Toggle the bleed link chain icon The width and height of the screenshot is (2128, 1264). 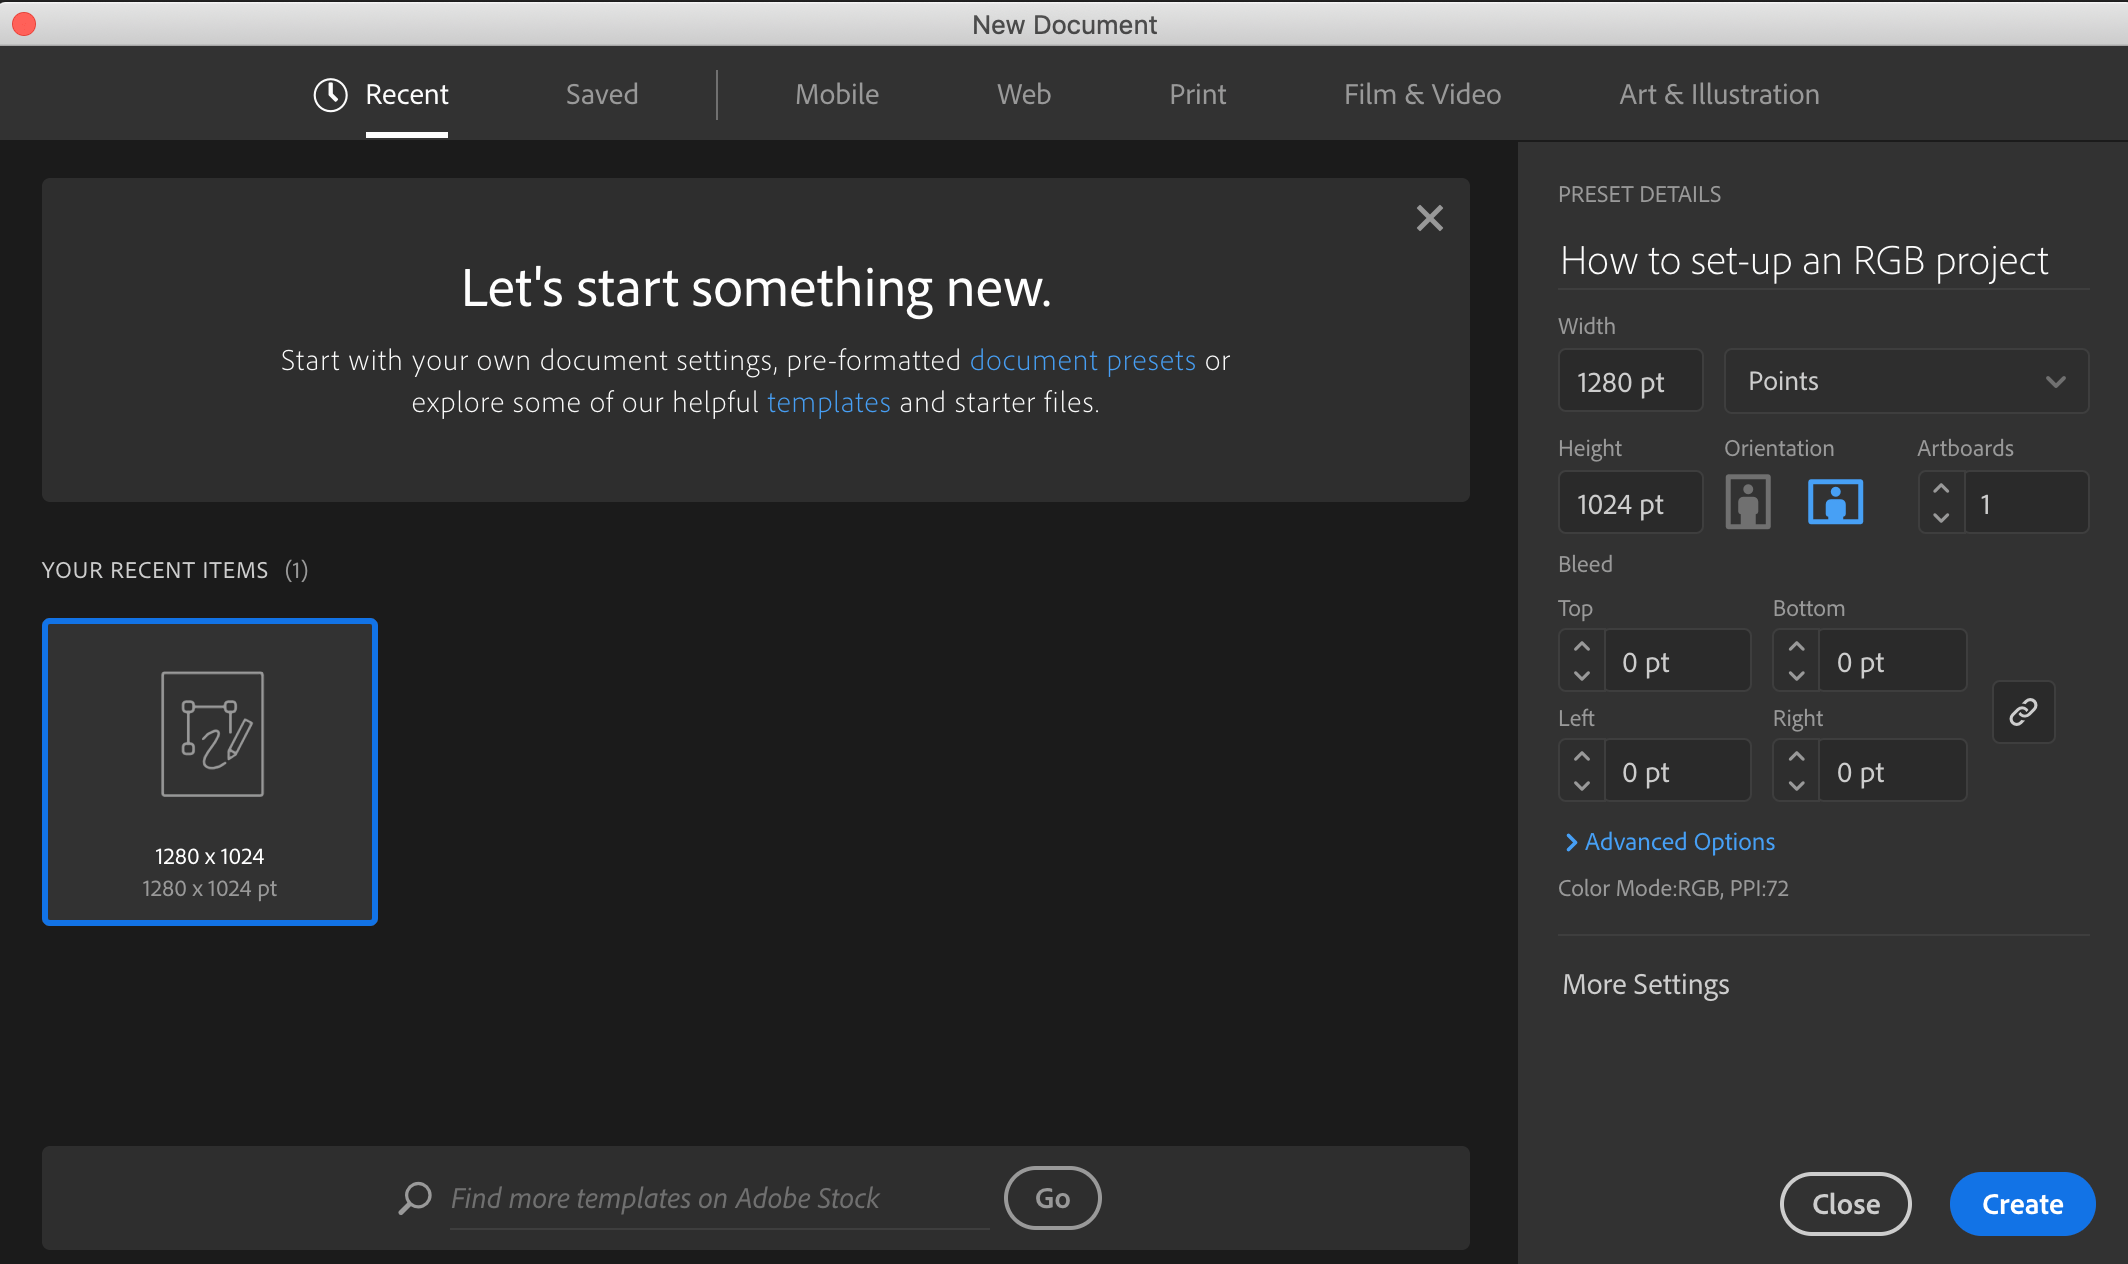click(2023, 712)
